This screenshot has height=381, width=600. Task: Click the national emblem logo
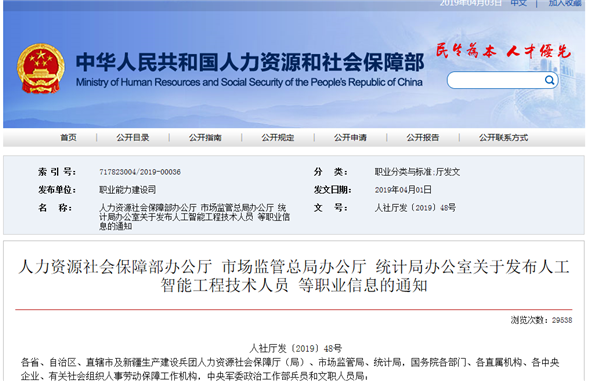pyautogui.click(x=41, y=68)
